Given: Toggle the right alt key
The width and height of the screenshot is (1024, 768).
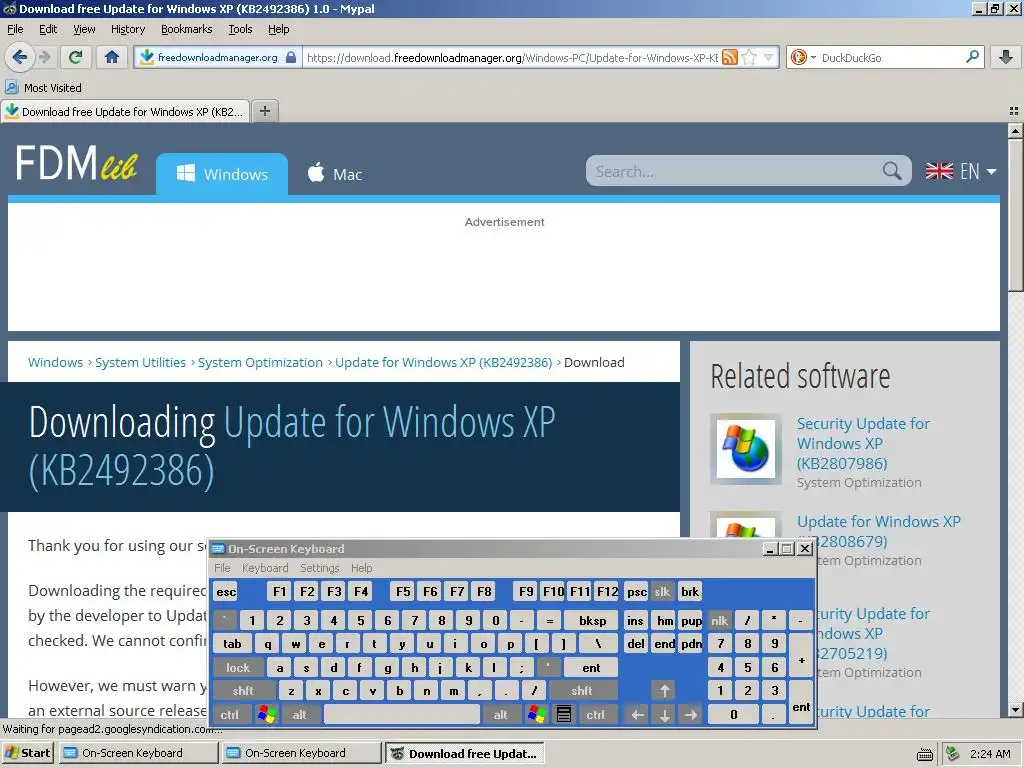Looking at the screenshot, I should click(500, 714).
